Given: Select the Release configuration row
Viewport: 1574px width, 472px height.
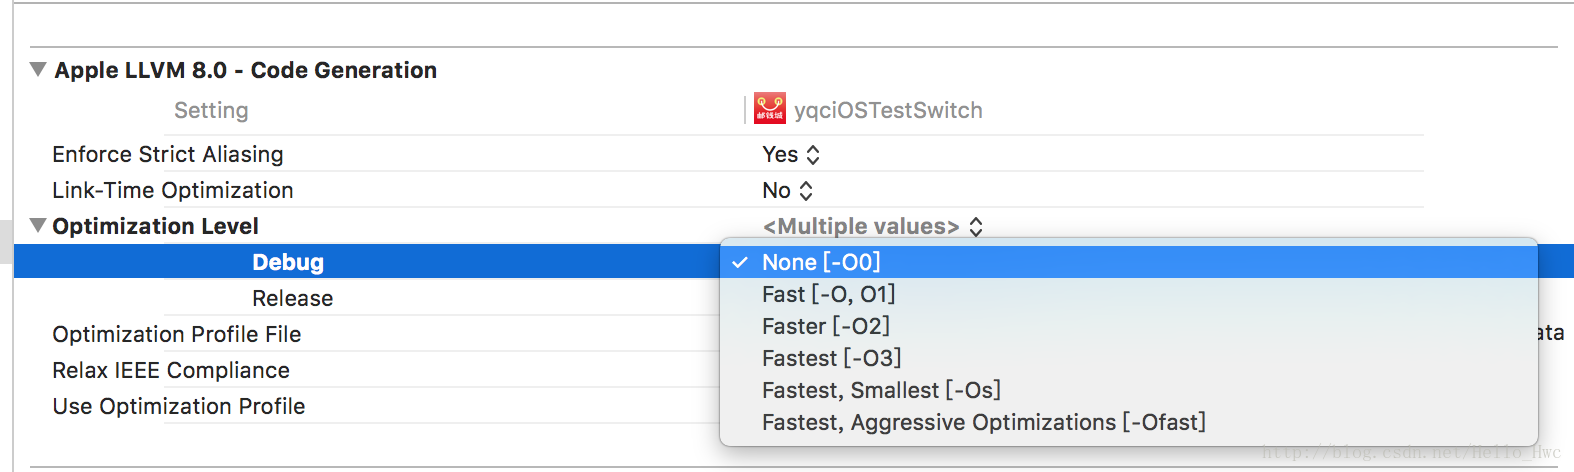Looking at the screenshot, I should (x=292, y=298).
